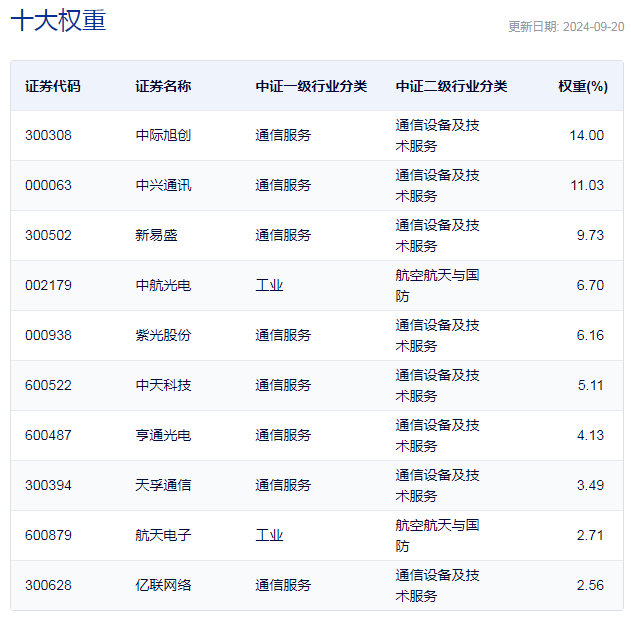The height and width of the screenshot is (620, 631).
Task: Click security name 新易盛
Action: 156,235
